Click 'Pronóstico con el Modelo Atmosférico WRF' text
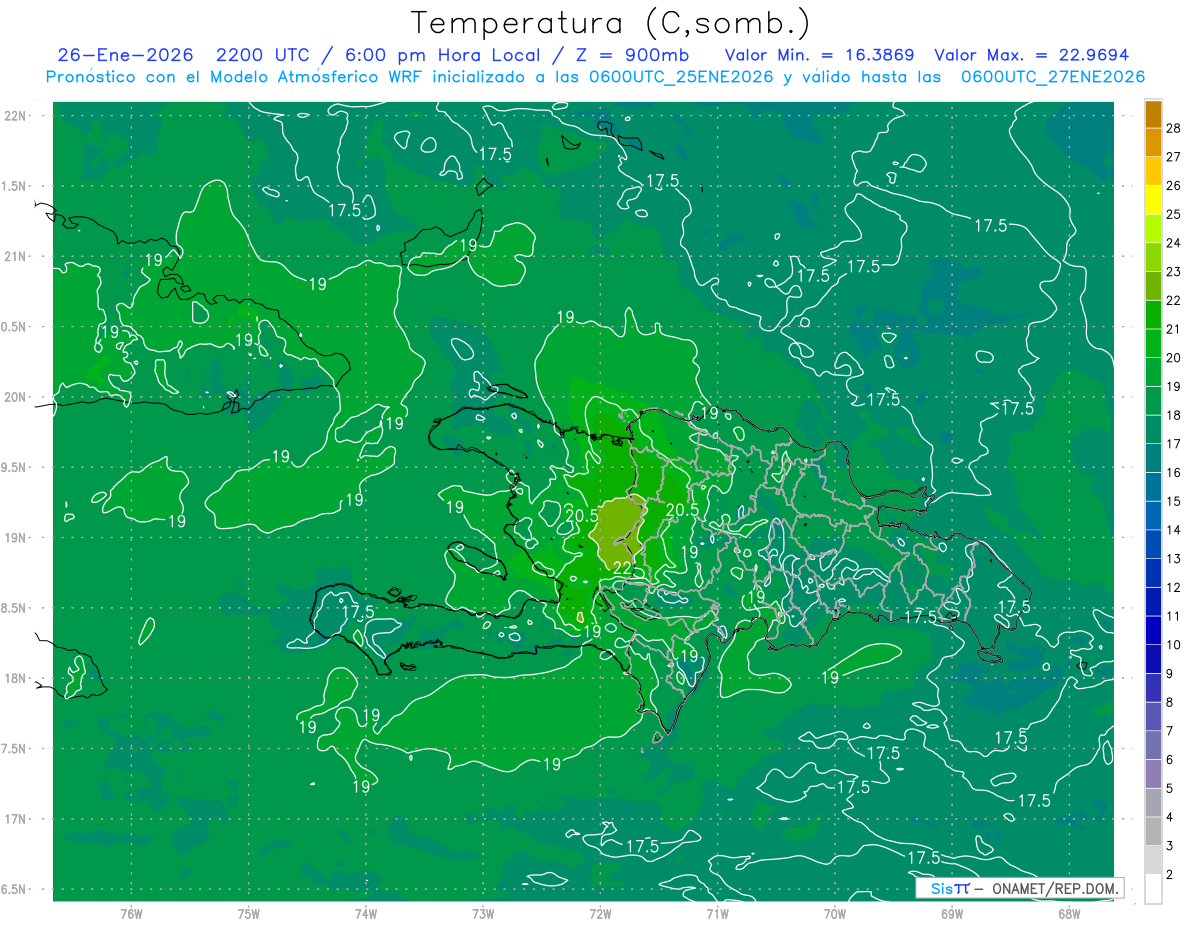This screenshot has width=1200, height=927. coord(235,77)
